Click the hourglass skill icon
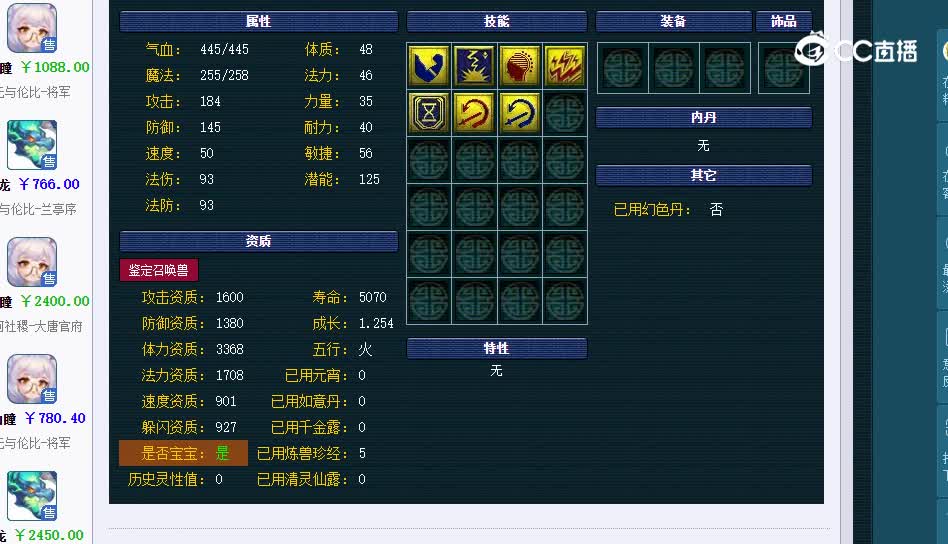This screenshot has width=948, height=544. coord(429,112)
